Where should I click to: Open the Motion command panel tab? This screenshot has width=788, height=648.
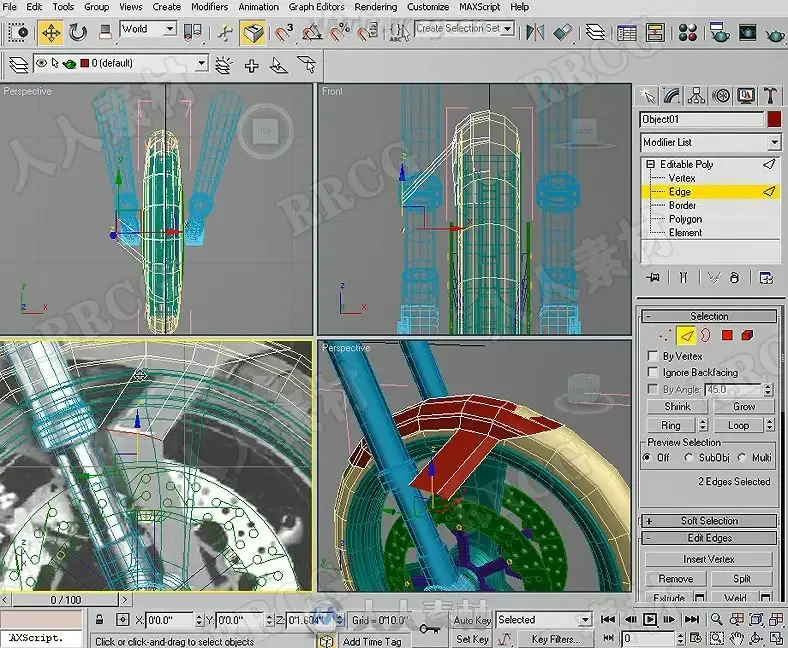[x=721, y=96]
